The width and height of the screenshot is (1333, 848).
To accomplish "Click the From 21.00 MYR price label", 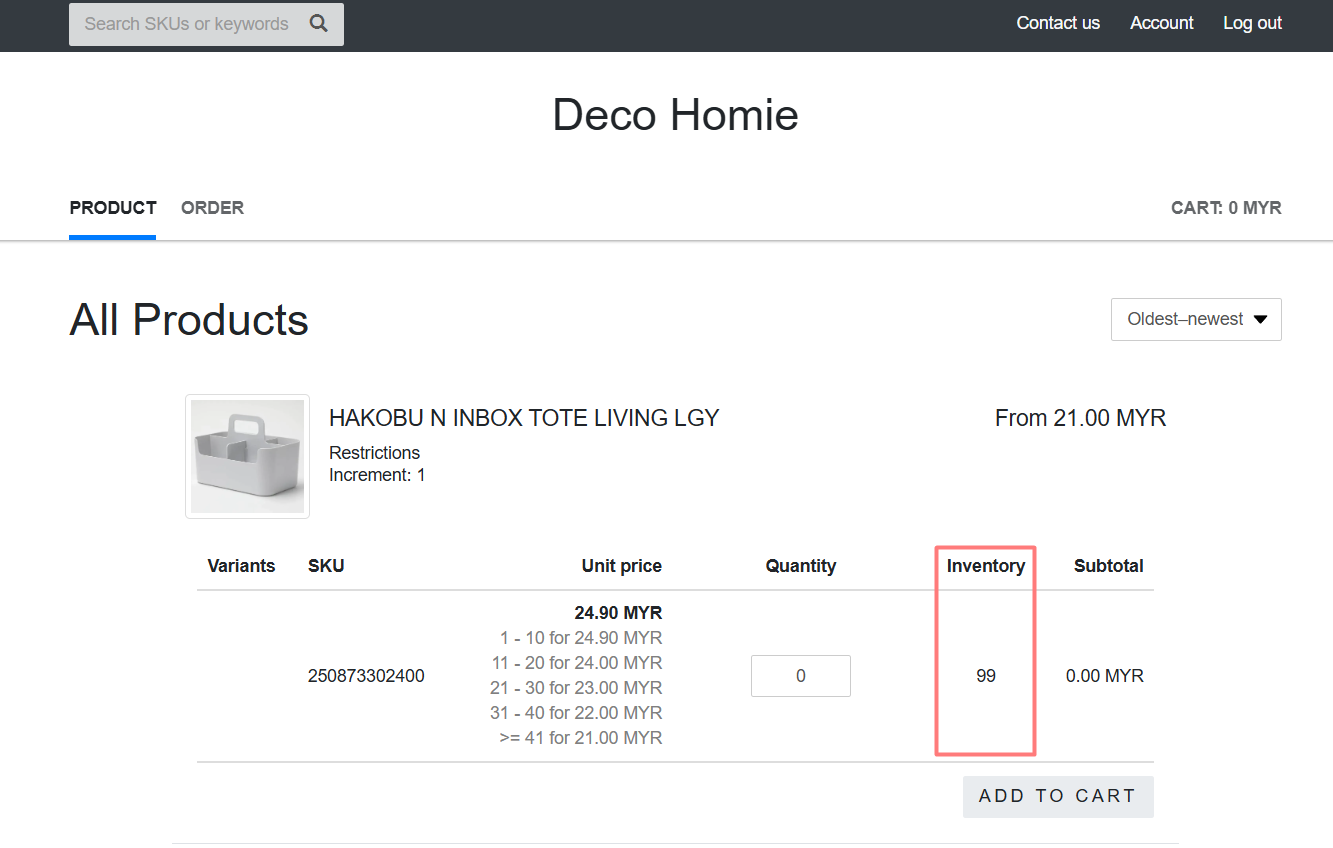I will 1080,418.
